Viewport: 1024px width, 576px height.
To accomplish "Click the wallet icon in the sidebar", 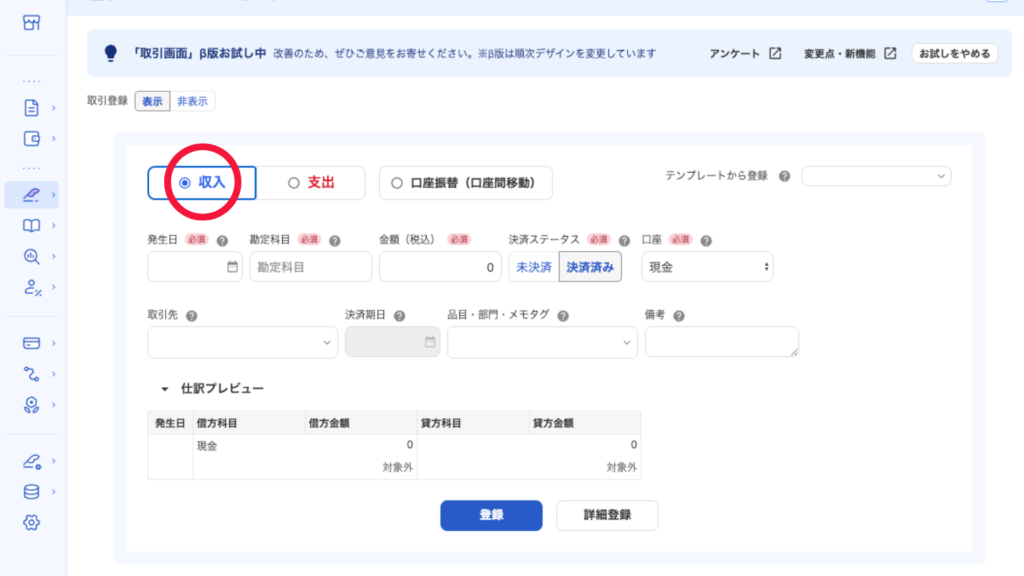I will coord(32,138).
